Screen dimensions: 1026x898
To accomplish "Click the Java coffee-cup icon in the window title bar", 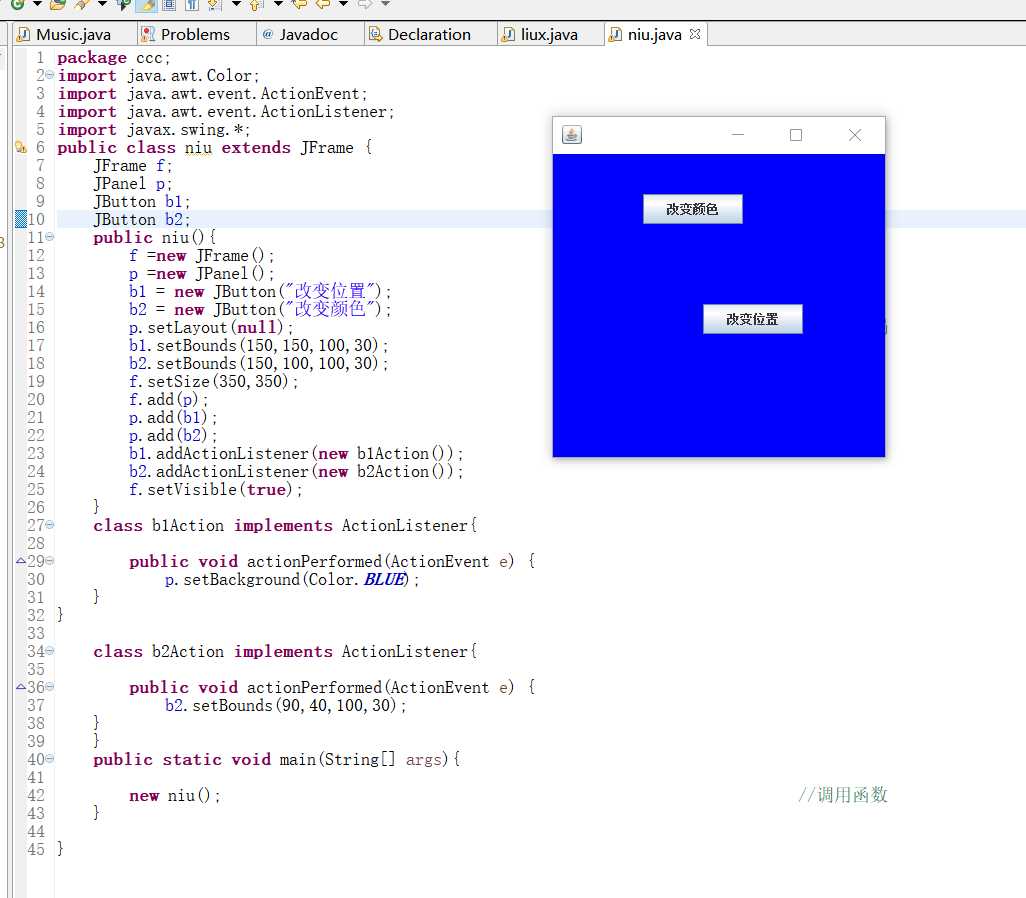I will tap(572, 135).
